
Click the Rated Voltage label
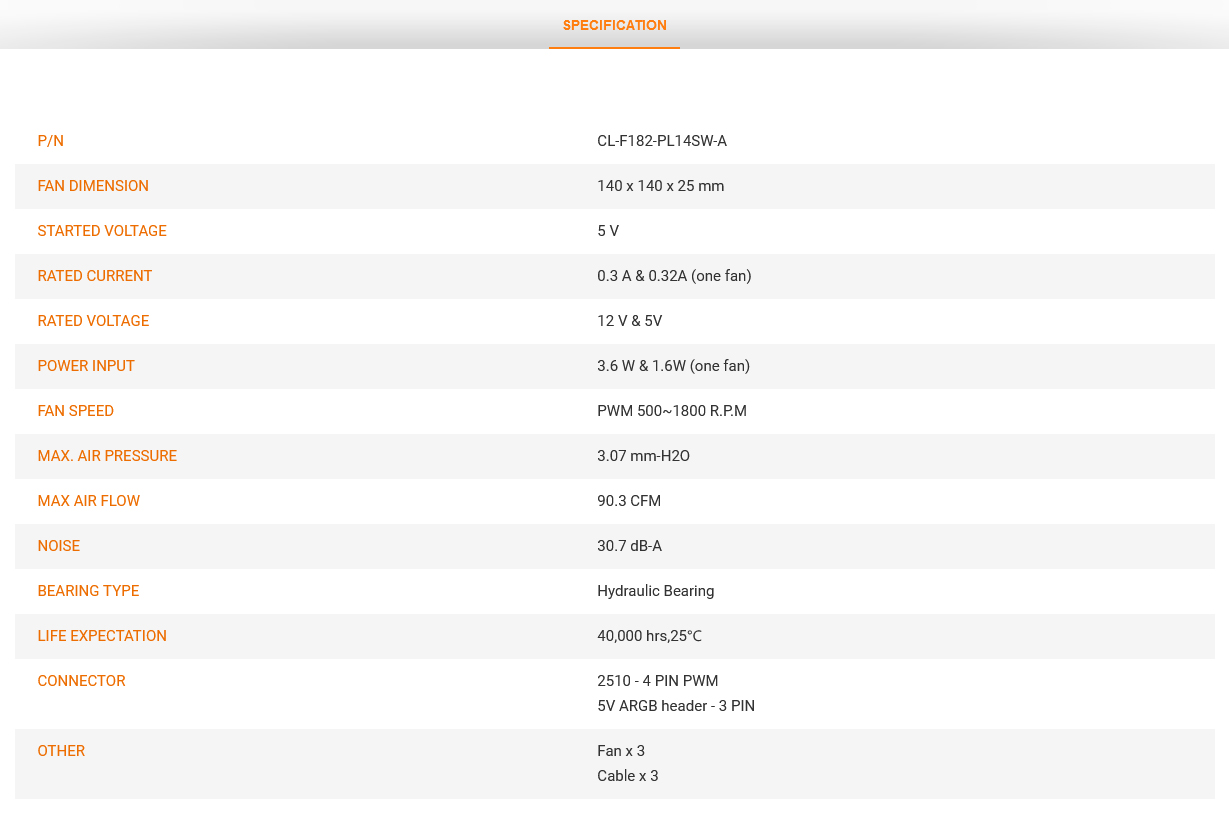click(93, 321)
